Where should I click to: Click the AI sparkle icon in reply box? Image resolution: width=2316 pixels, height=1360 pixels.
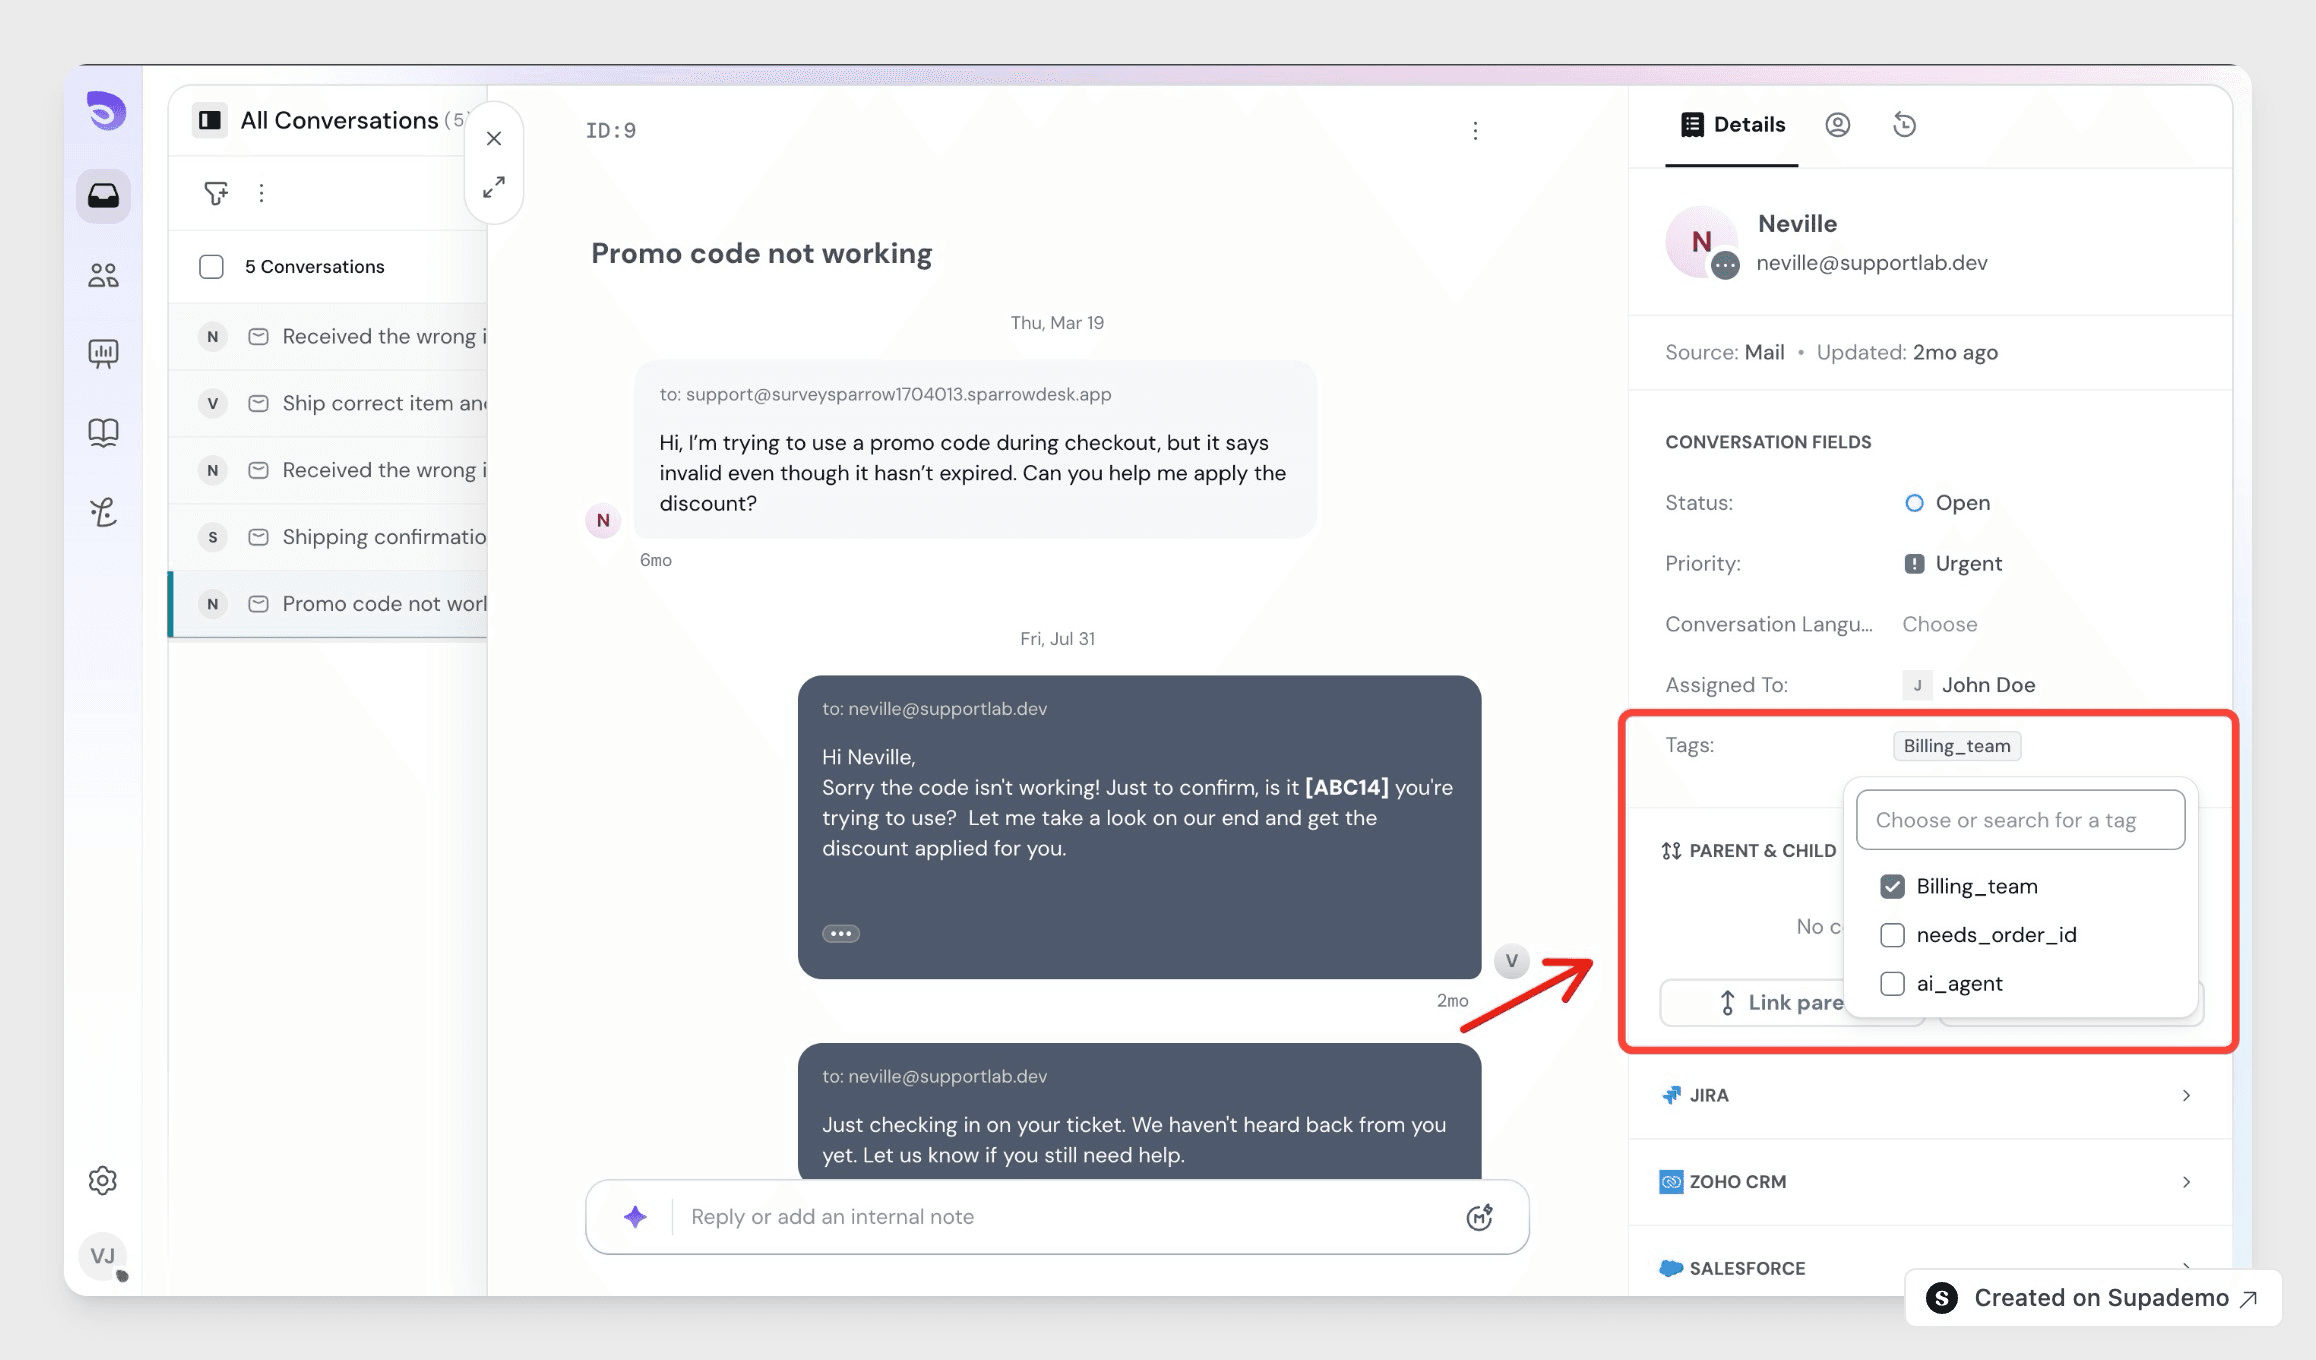tap(636, 1217)
